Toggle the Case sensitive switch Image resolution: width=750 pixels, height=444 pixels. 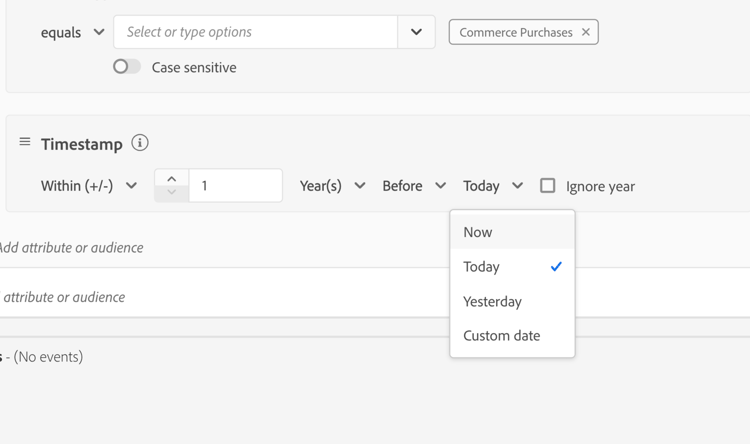127,67
